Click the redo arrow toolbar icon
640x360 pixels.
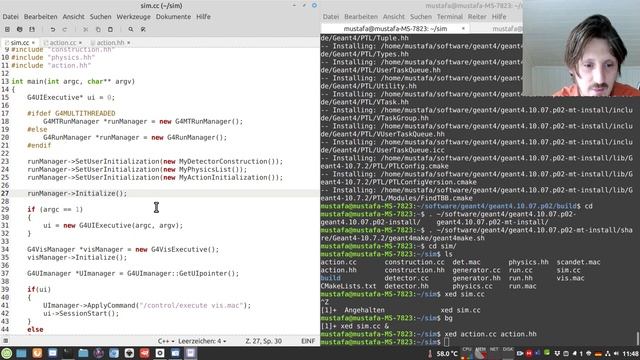[65, 29]
